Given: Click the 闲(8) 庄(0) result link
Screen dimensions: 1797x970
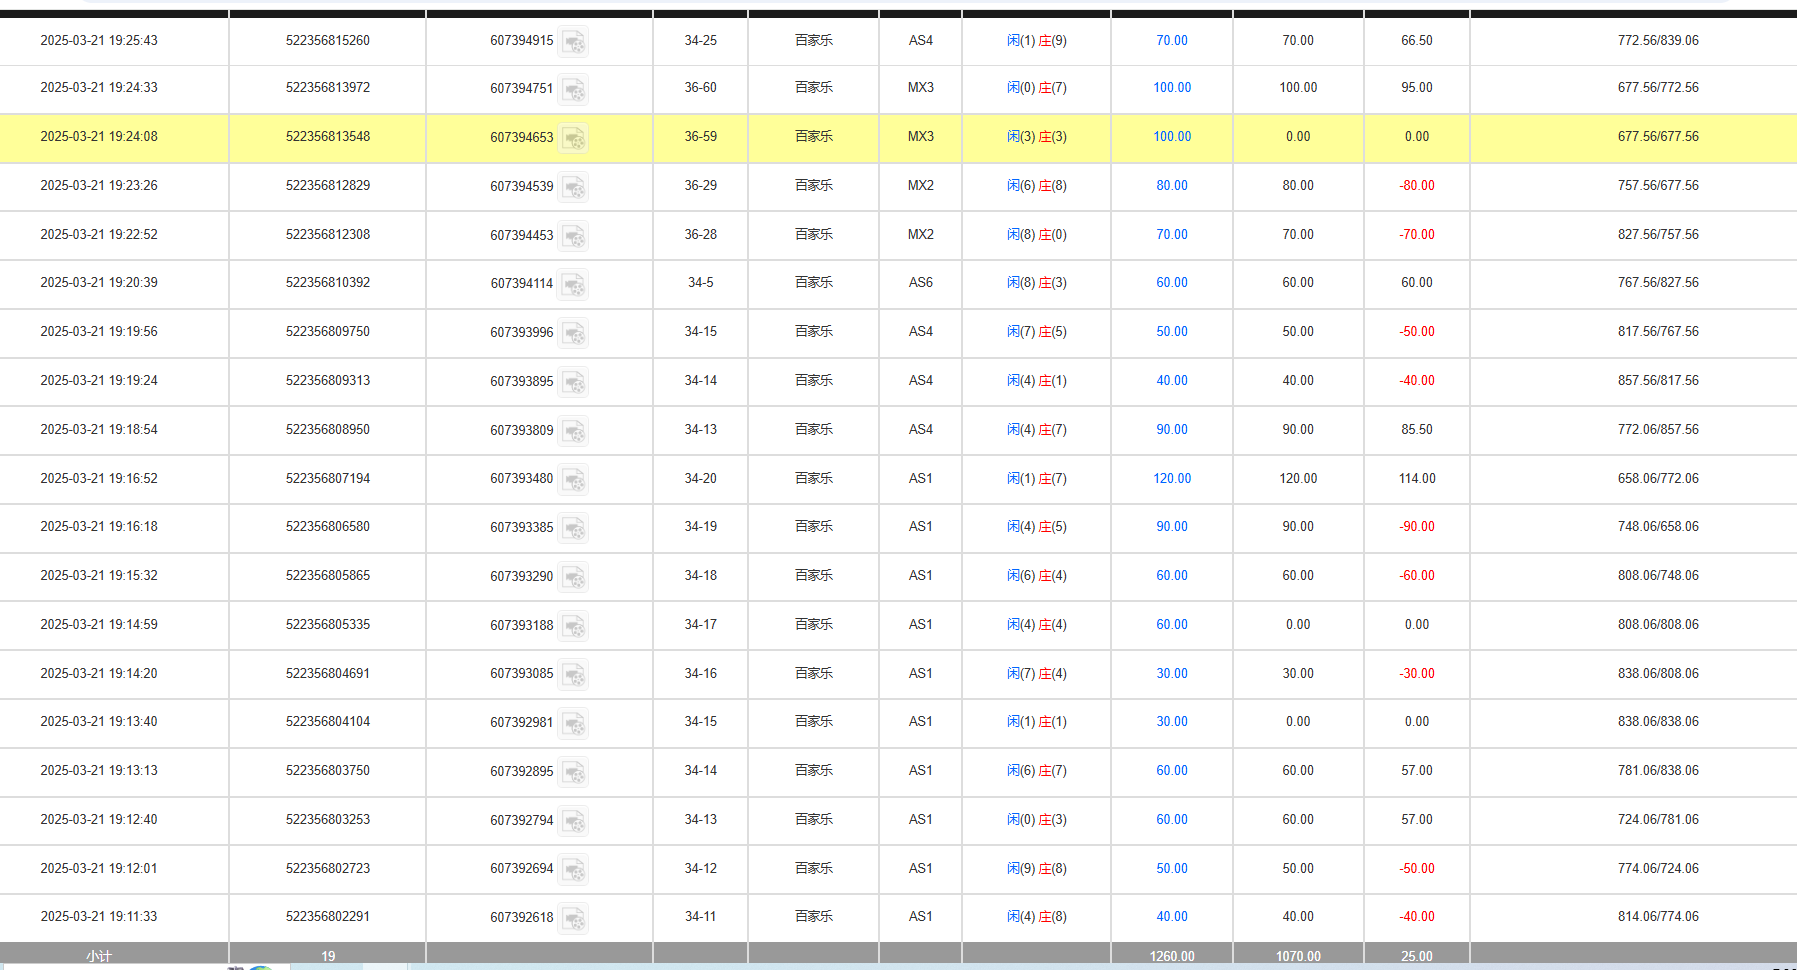Looking at the screenshot, I should [1036, 235].
